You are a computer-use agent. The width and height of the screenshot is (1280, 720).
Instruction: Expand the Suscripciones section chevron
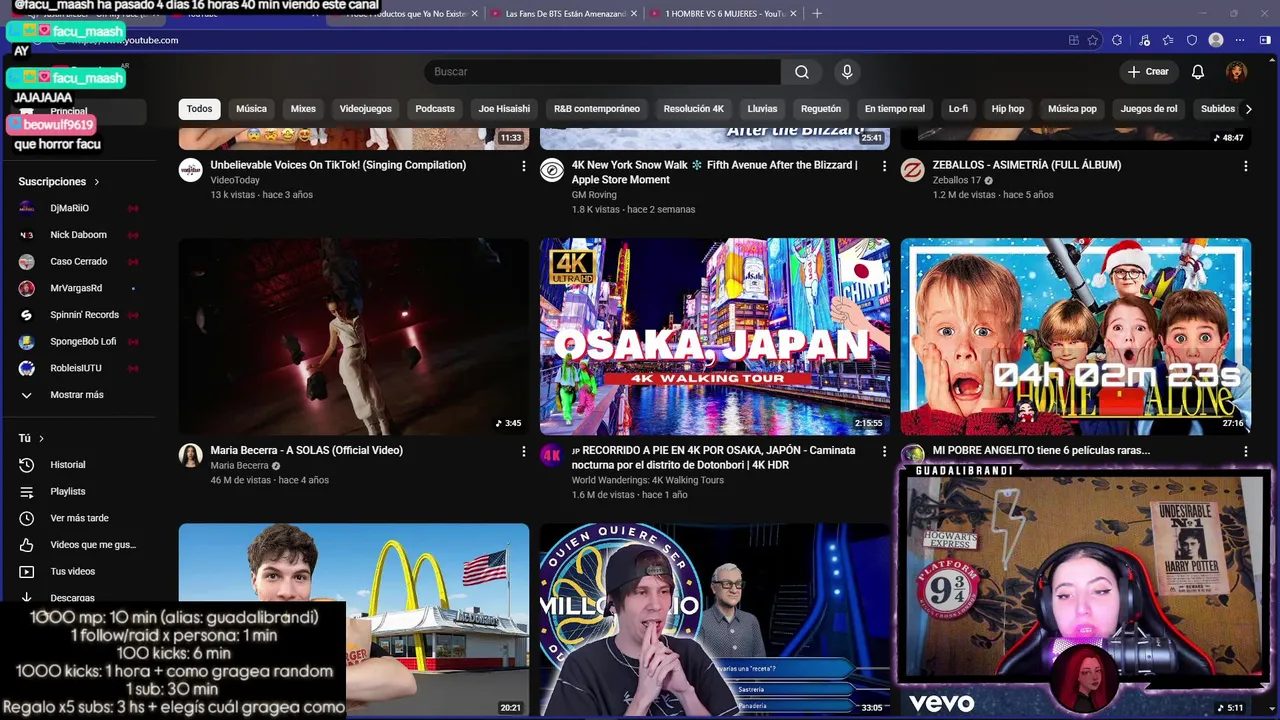pos(97,182)
